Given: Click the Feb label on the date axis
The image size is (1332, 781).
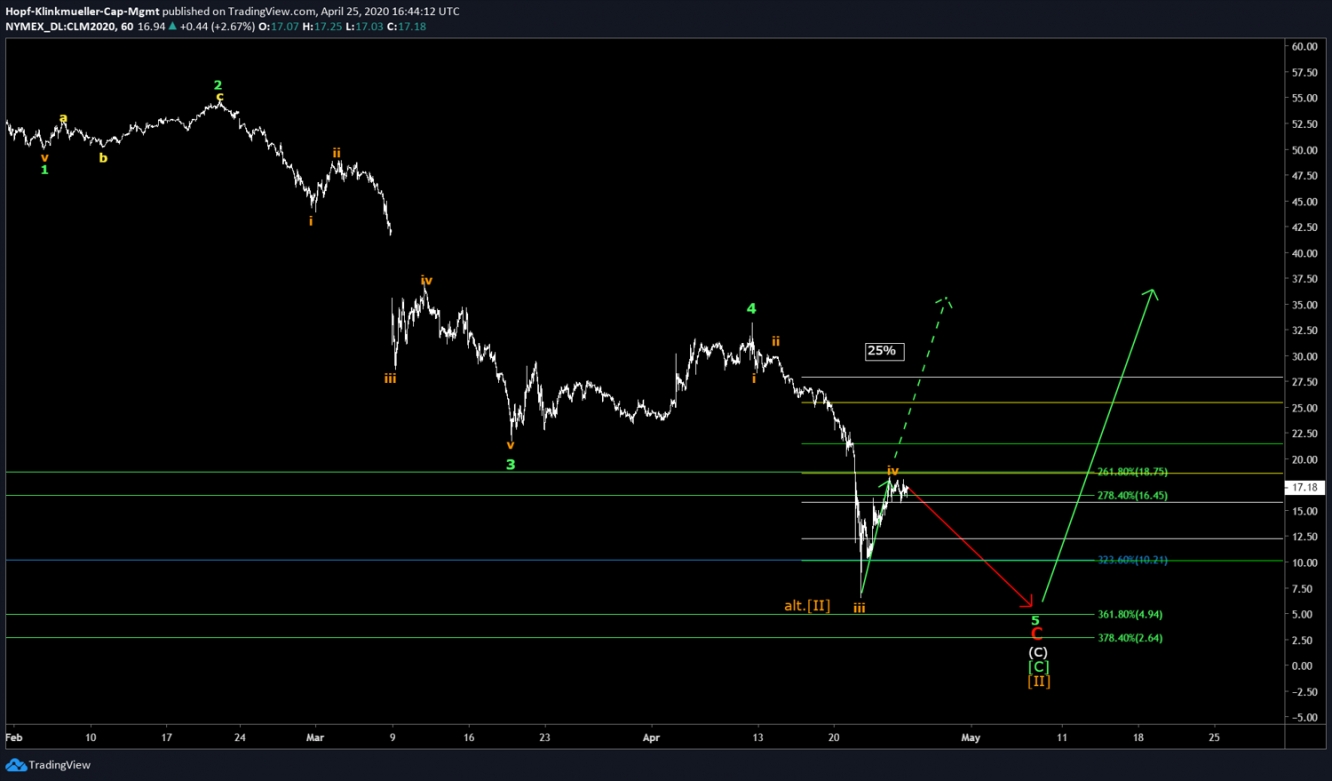Looking at the screenshot, I should [14, 737].
